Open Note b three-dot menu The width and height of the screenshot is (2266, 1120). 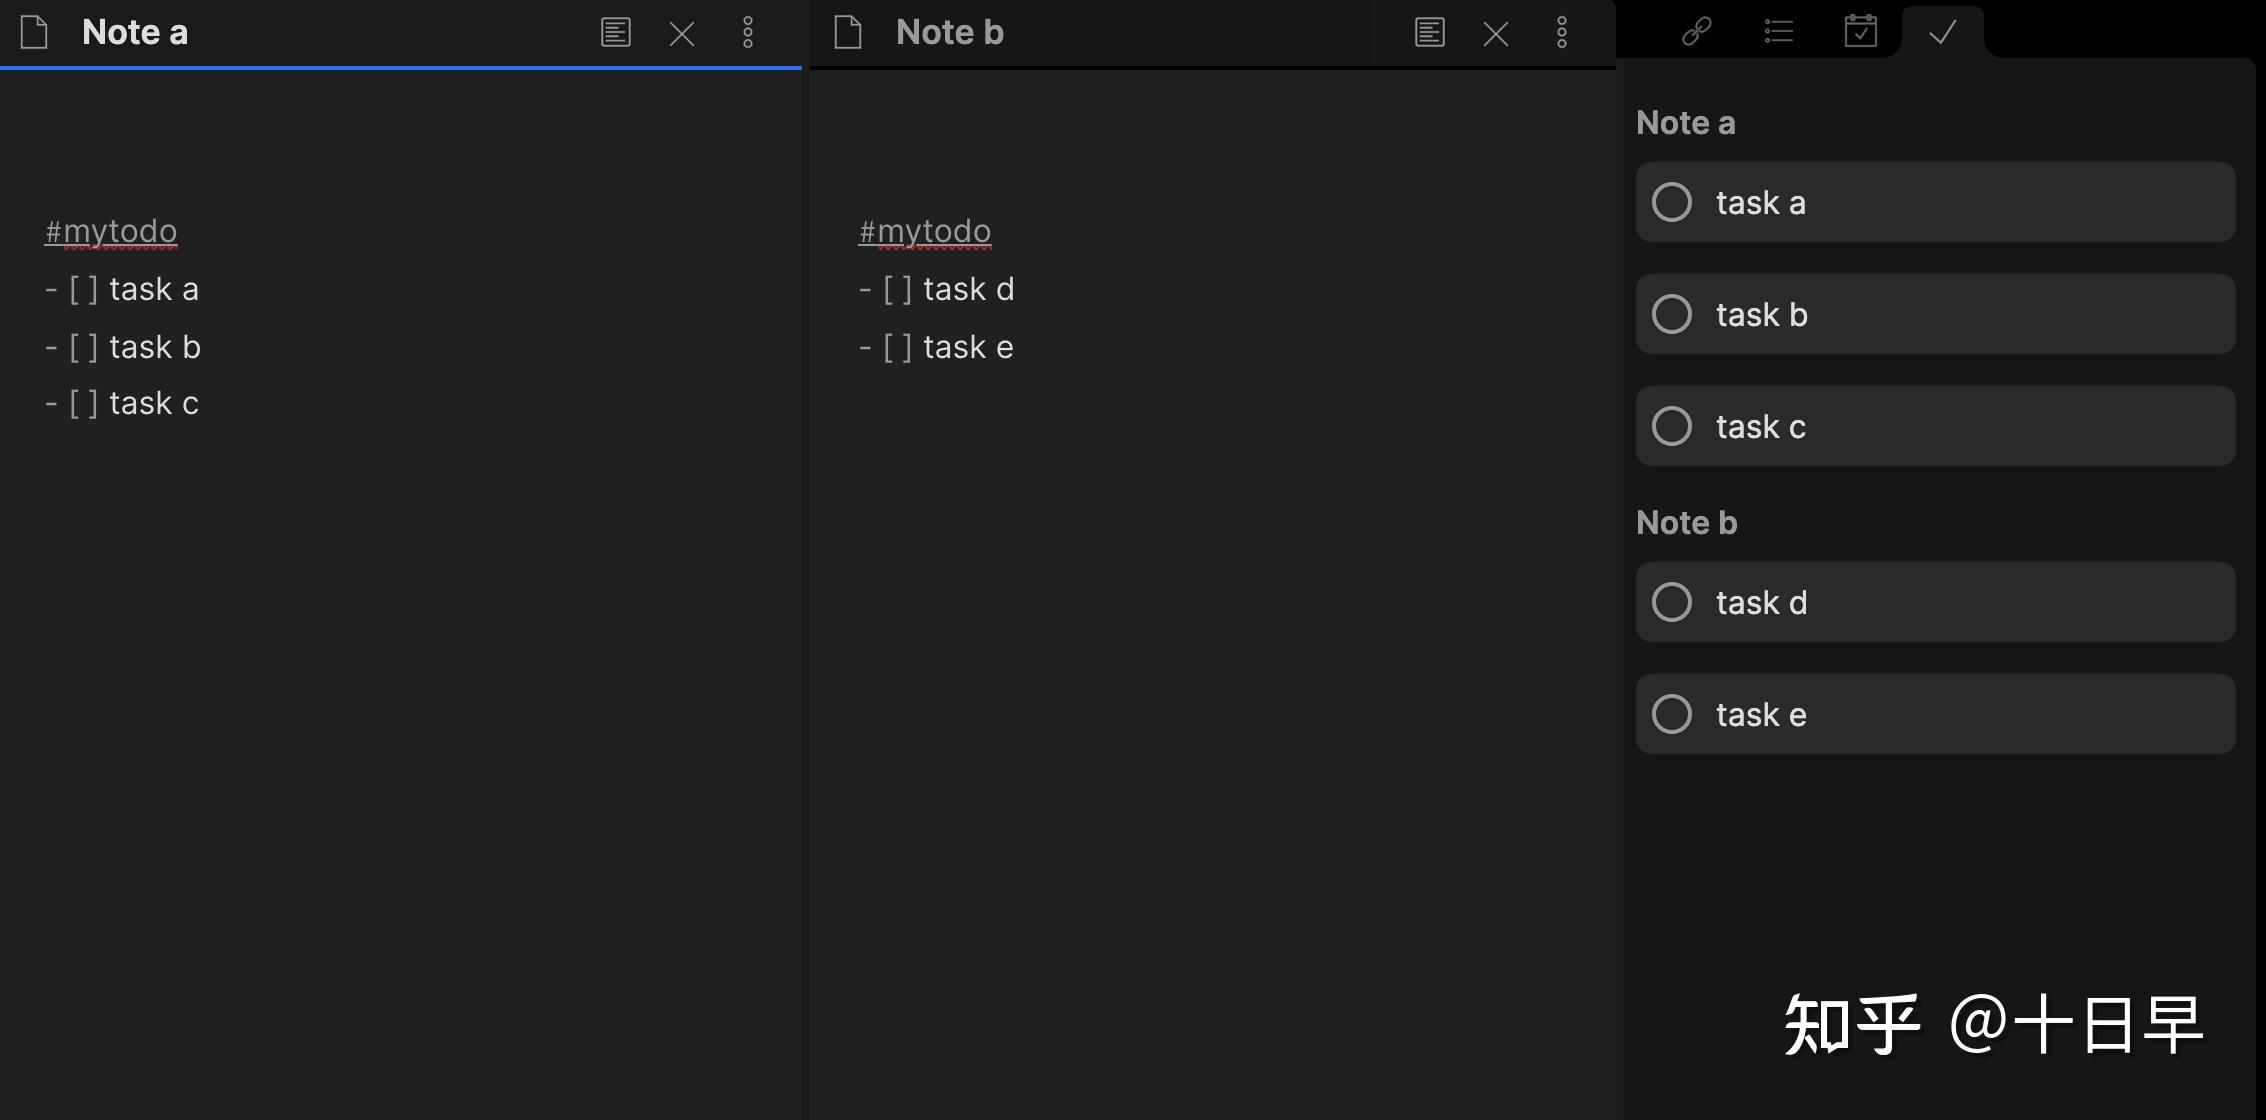[1562, 33]
